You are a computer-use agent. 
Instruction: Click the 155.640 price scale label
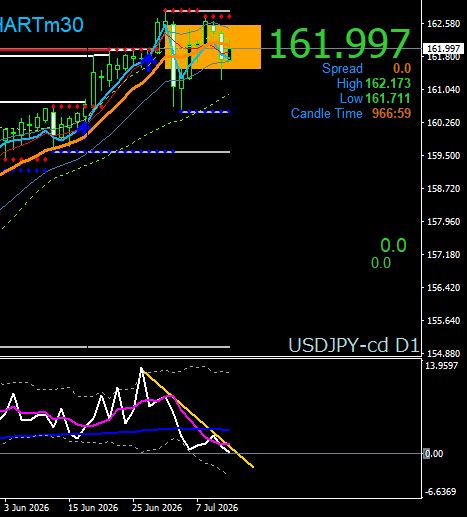(444, 321)
